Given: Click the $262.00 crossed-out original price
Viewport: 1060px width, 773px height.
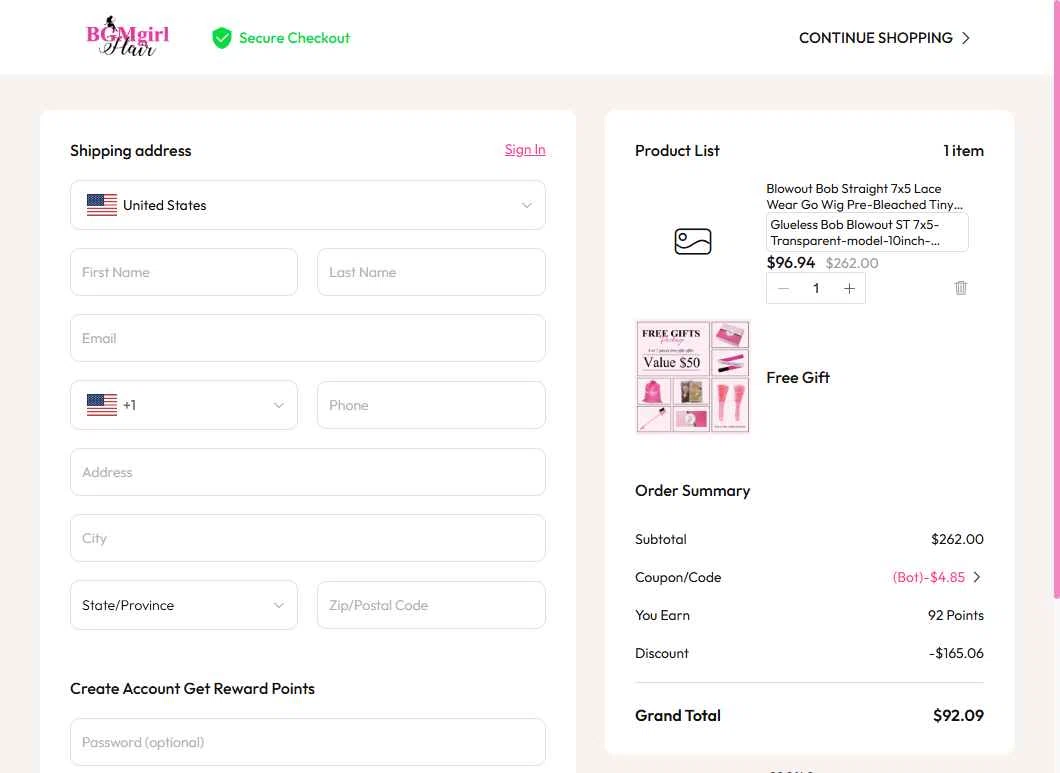Looking at the screenshot, I should [852, 263].
